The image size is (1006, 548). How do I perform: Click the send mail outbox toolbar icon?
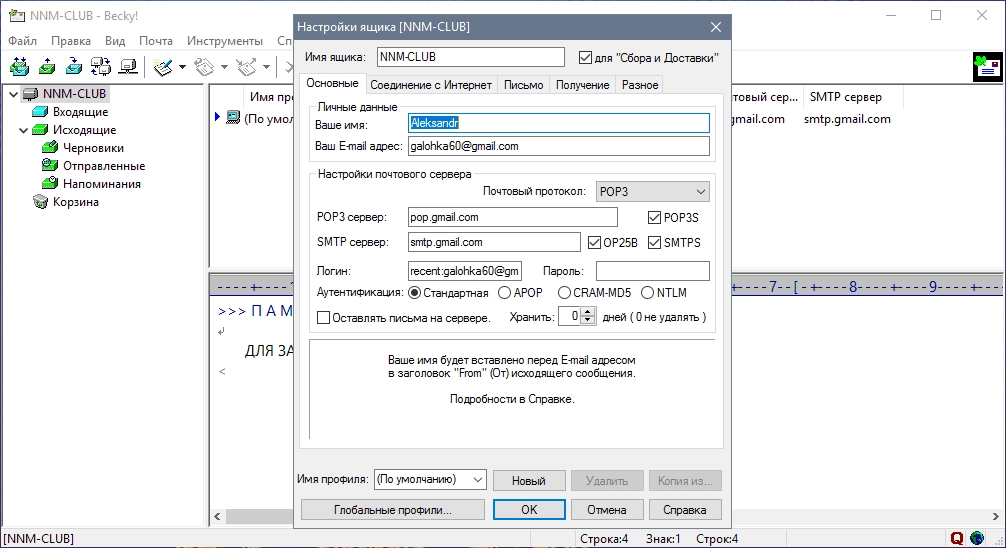pos(47,66)
